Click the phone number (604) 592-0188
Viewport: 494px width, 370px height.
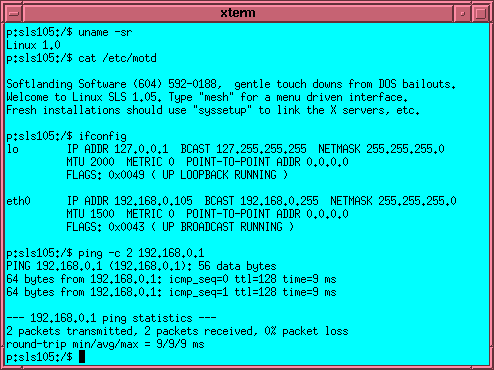[174, 84]
